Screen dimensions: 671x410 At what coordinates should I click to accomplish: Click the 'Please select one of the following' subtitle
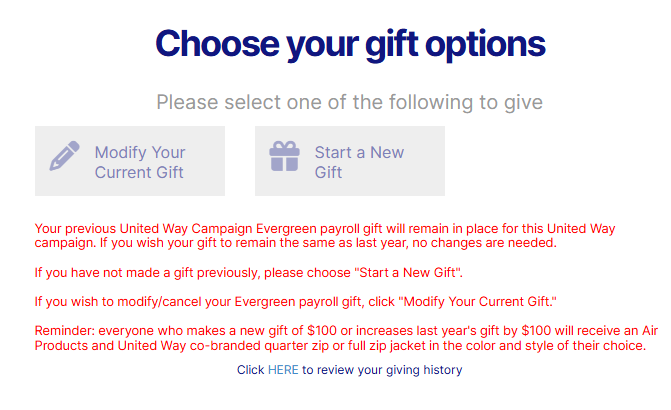click(x=349, y=102)
